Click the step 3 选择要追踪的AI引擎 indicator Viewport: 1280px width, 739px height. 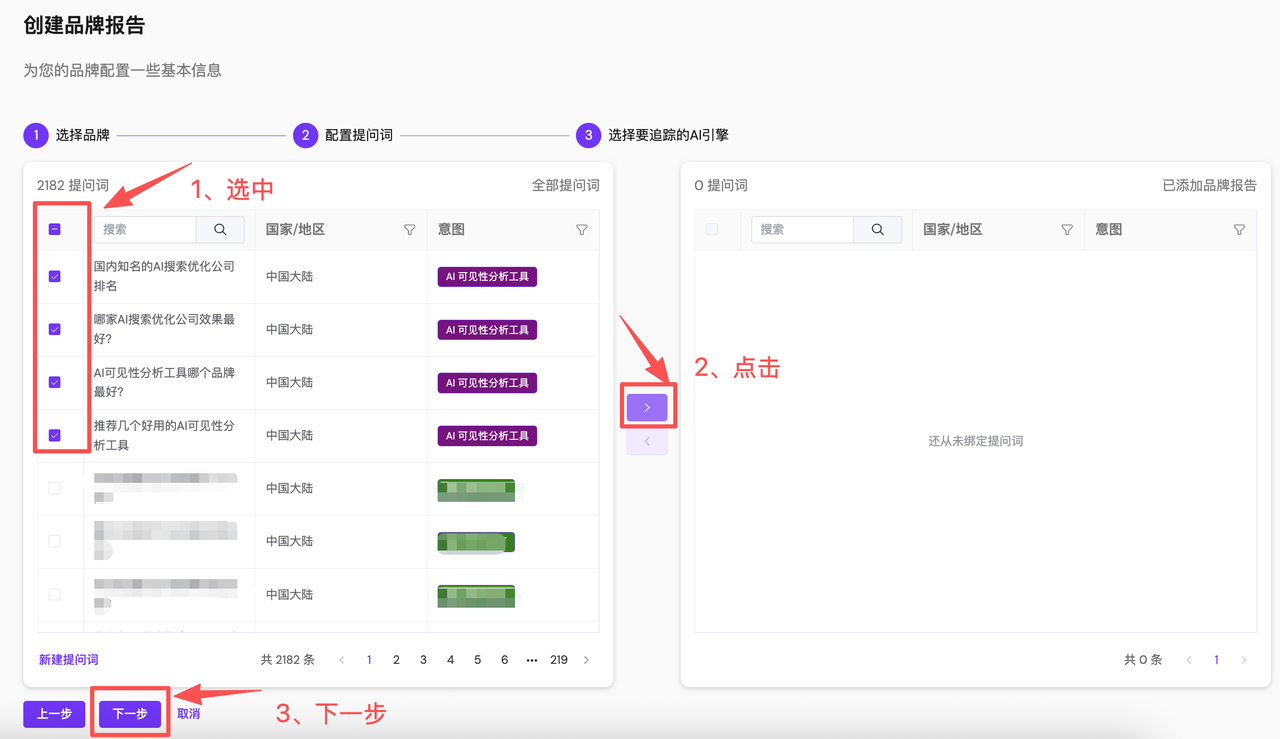[x=590, y=134]
